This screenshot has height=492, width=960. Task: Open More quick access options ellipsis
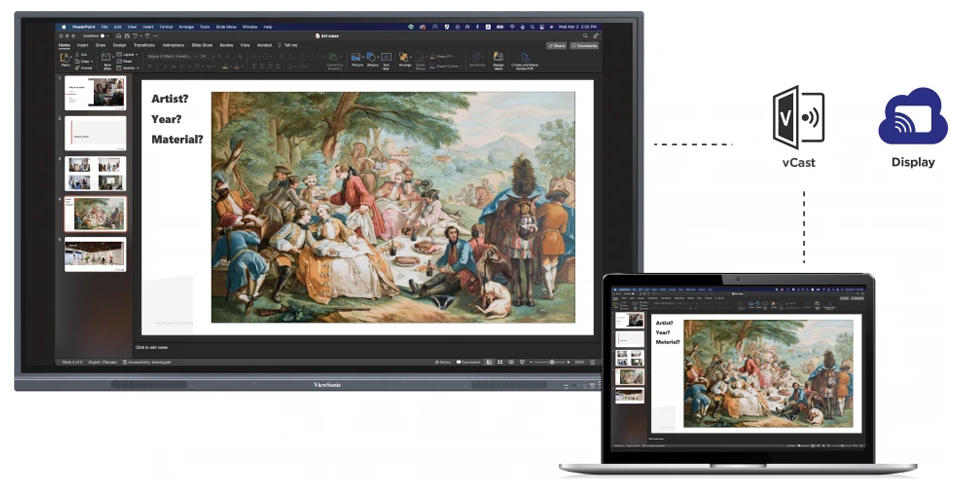tap(156, 35)
